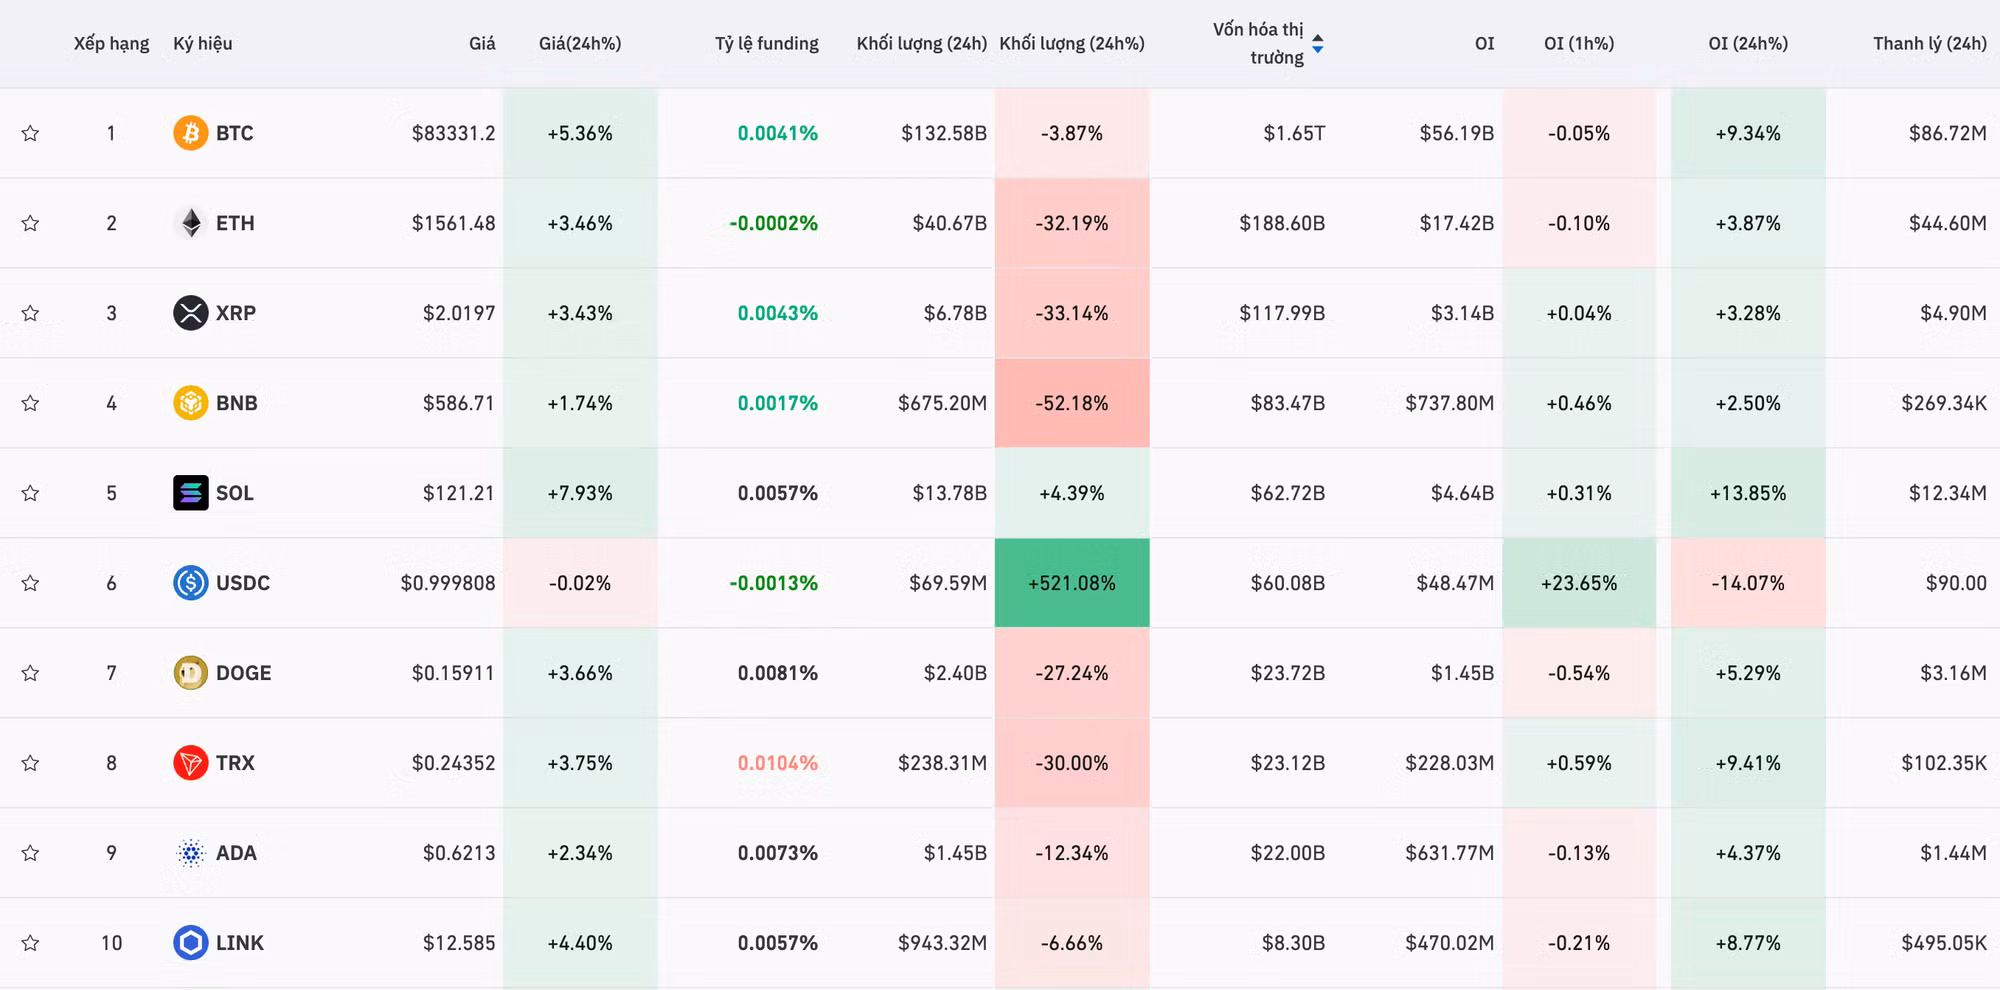
Task: Open the LINK symbol name link
Action: tap(240, 943)
